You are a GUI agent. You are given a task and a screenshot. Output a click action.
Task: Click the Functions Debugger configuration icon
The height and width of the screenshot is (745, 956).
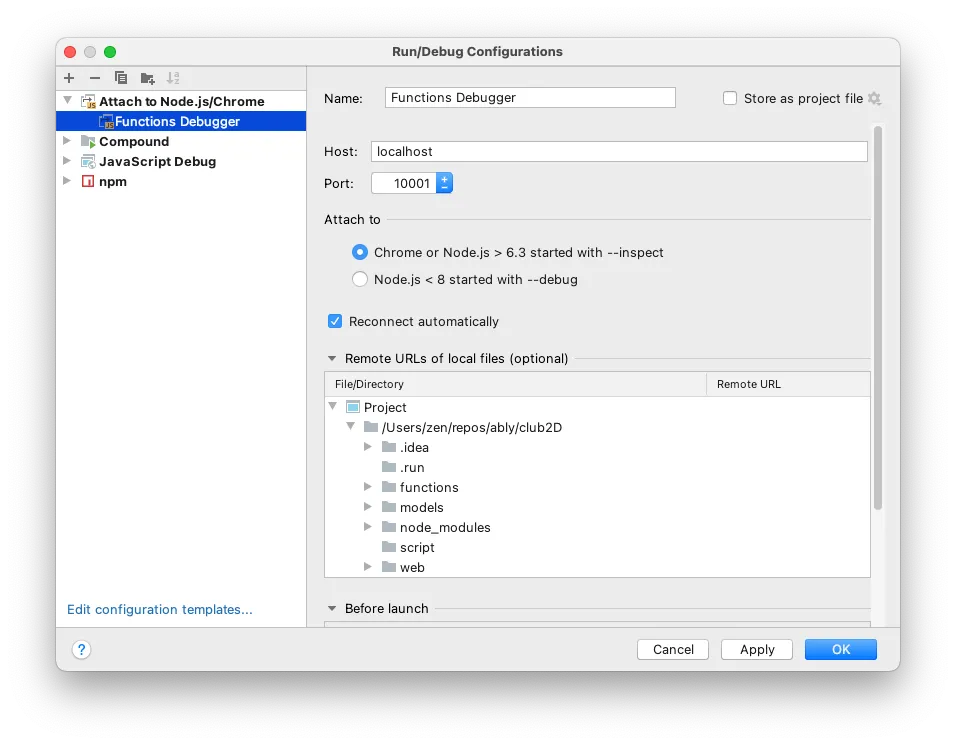tap(106, 121)
